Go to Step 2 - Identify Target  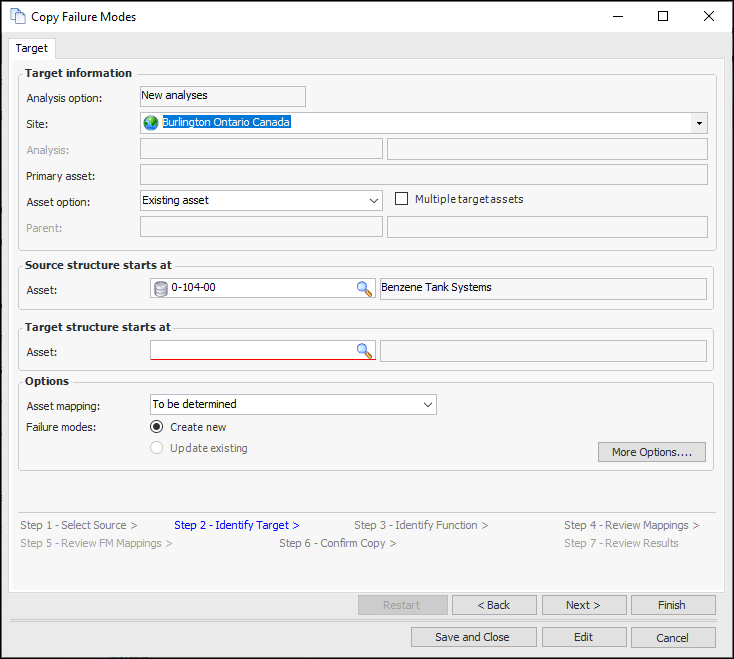click(x=236, y=525)
